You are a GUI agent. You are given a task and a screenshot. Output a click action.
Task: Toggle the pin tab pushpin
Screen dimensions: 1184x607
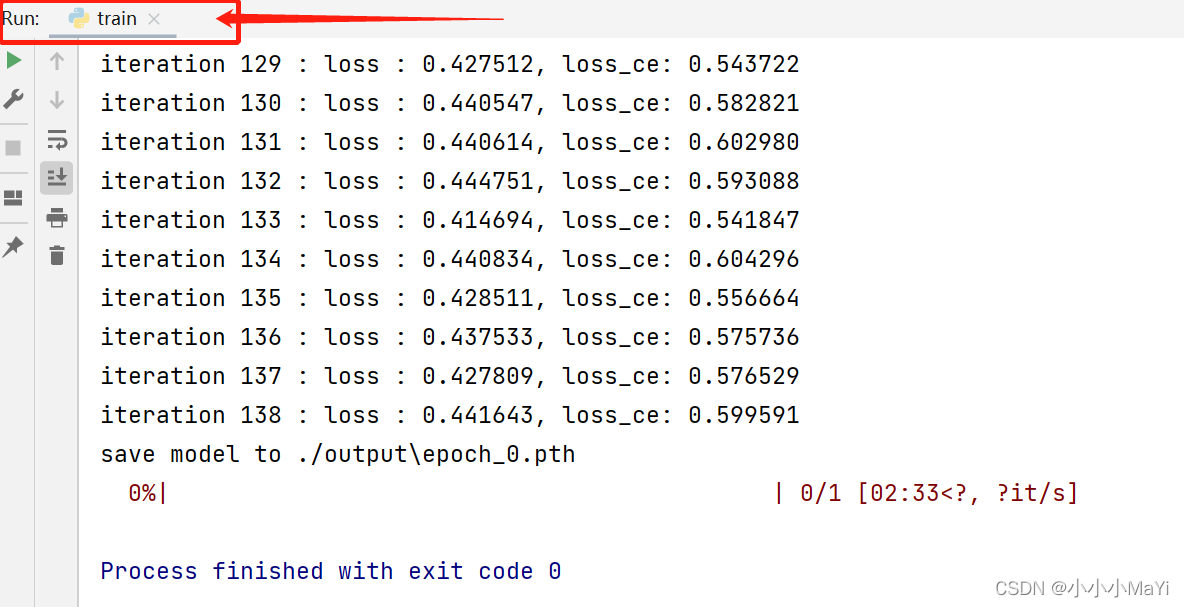pyautogui.click(x=13, y=247)
